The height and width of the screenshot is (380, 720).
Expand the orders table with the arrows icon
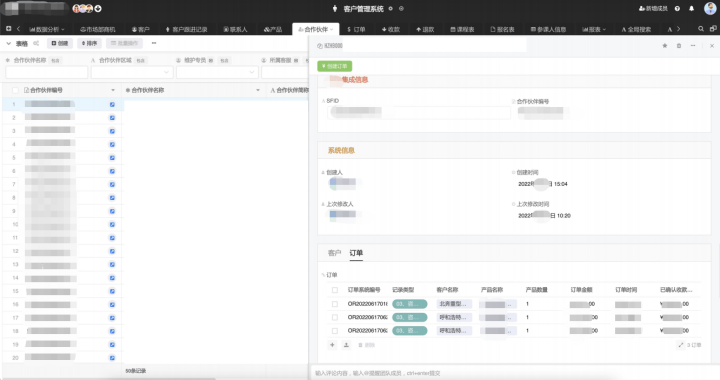tap(681, 345)
